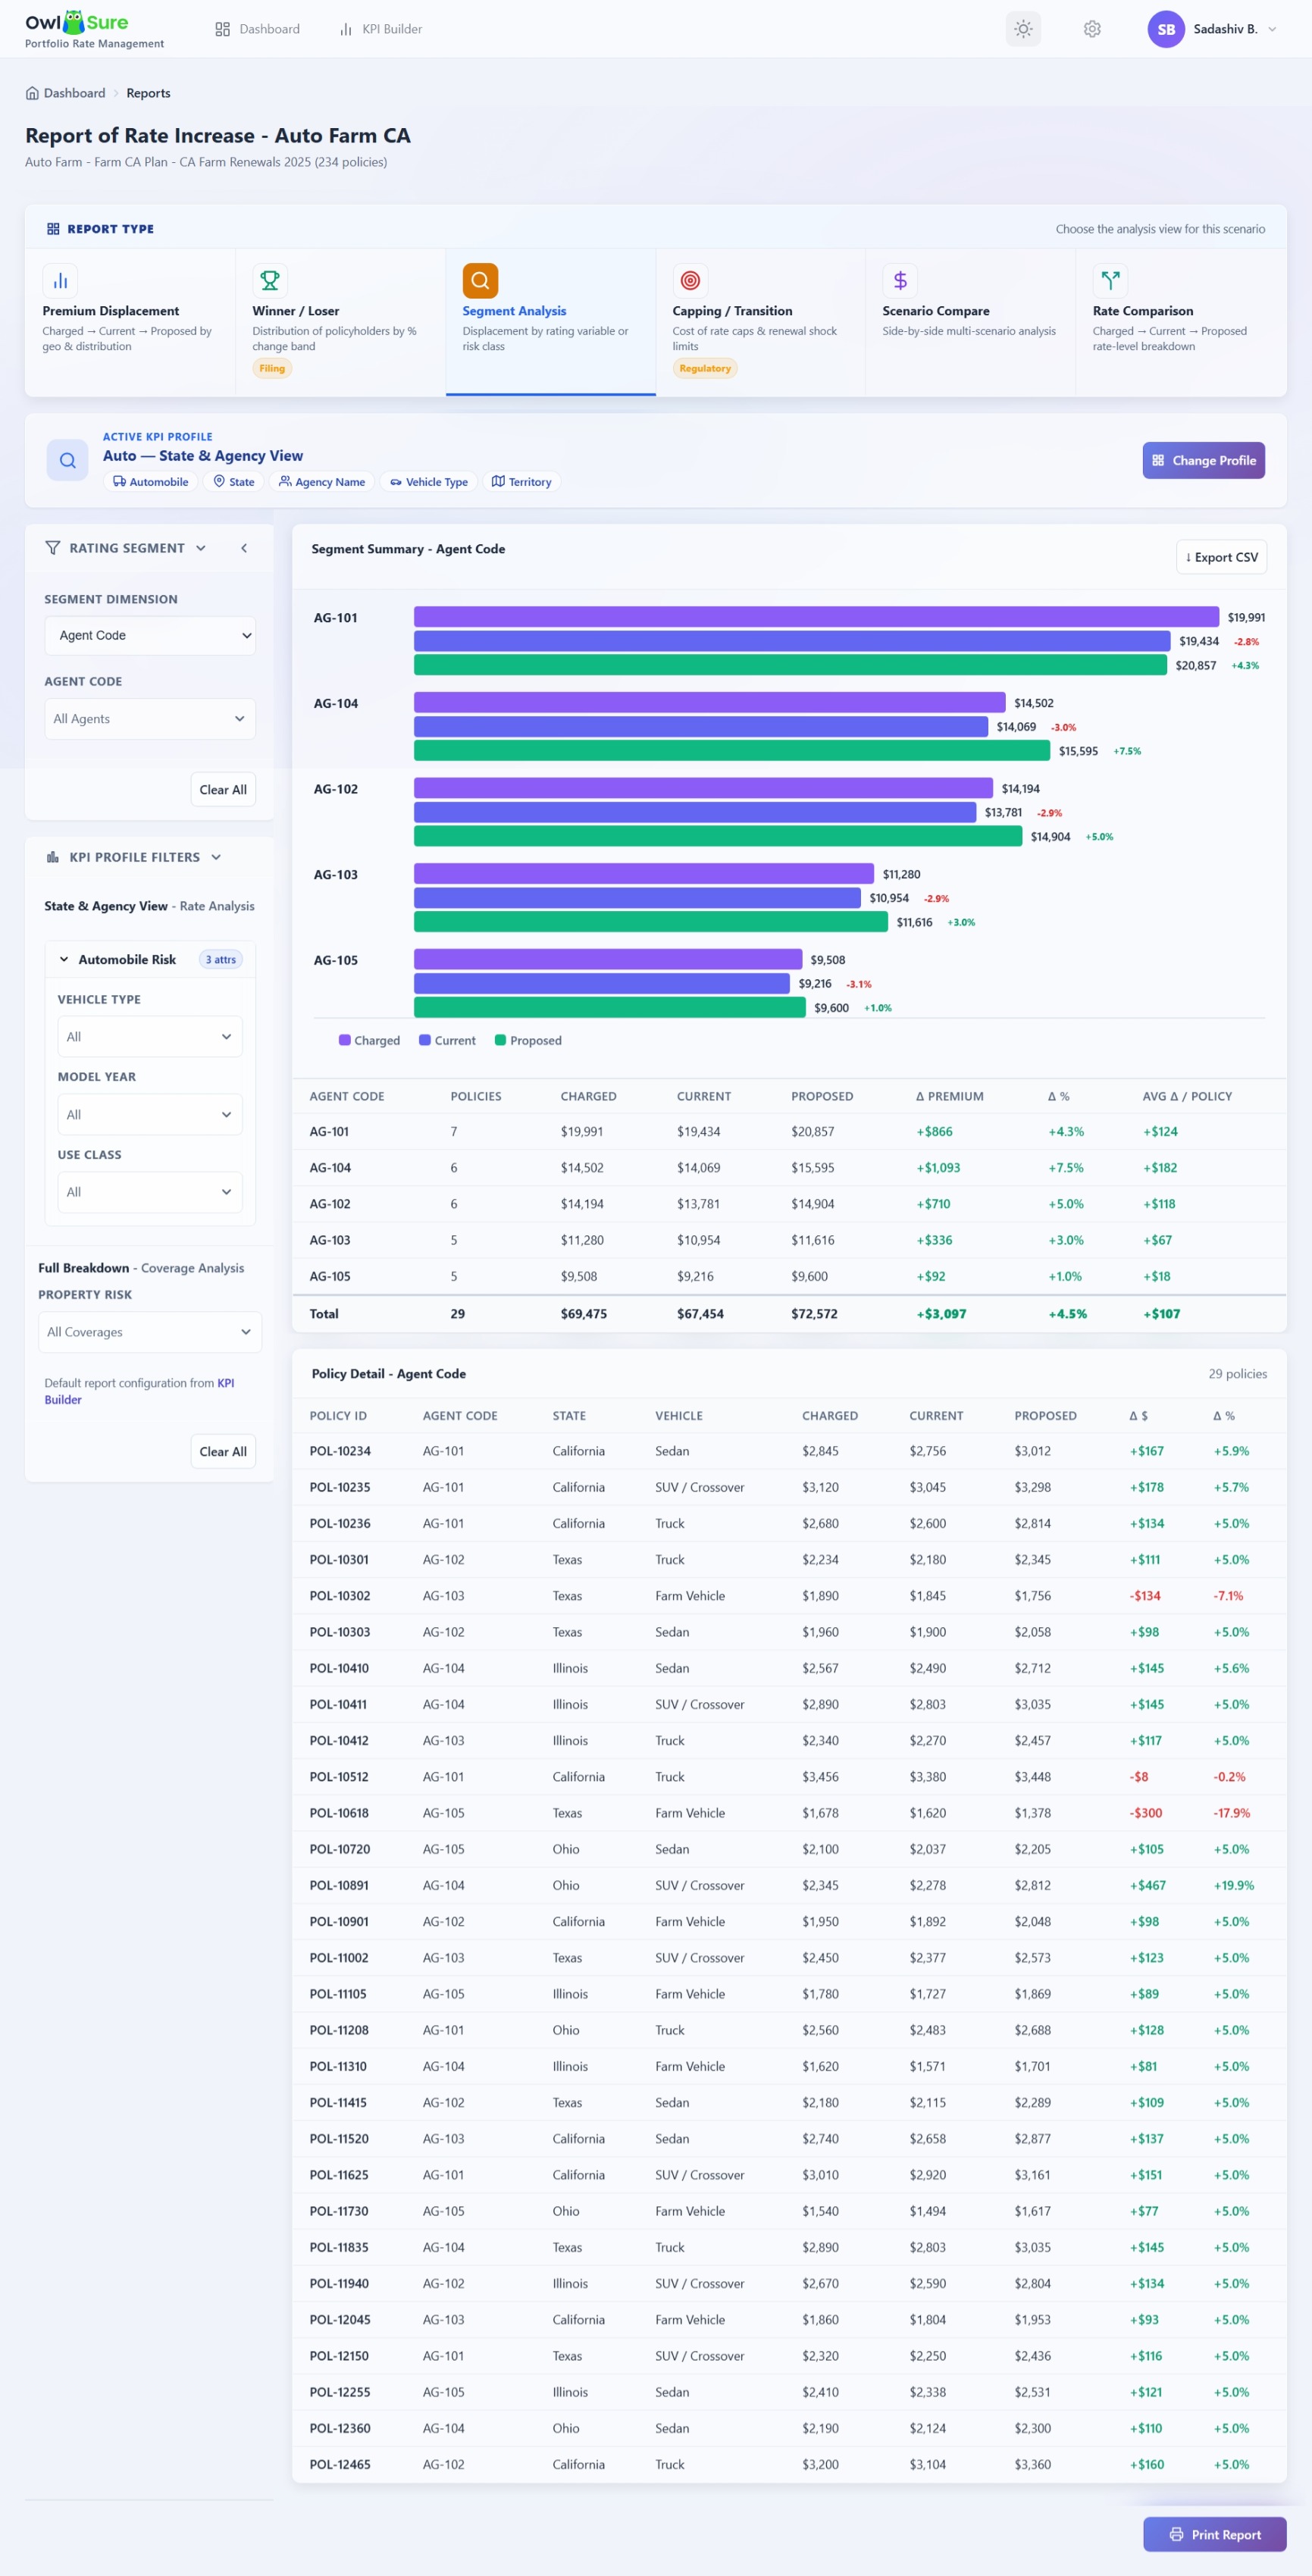1312x2576 pixels.
Task: Click the Total row +$3,097 value
Action: pos(941,1313)
